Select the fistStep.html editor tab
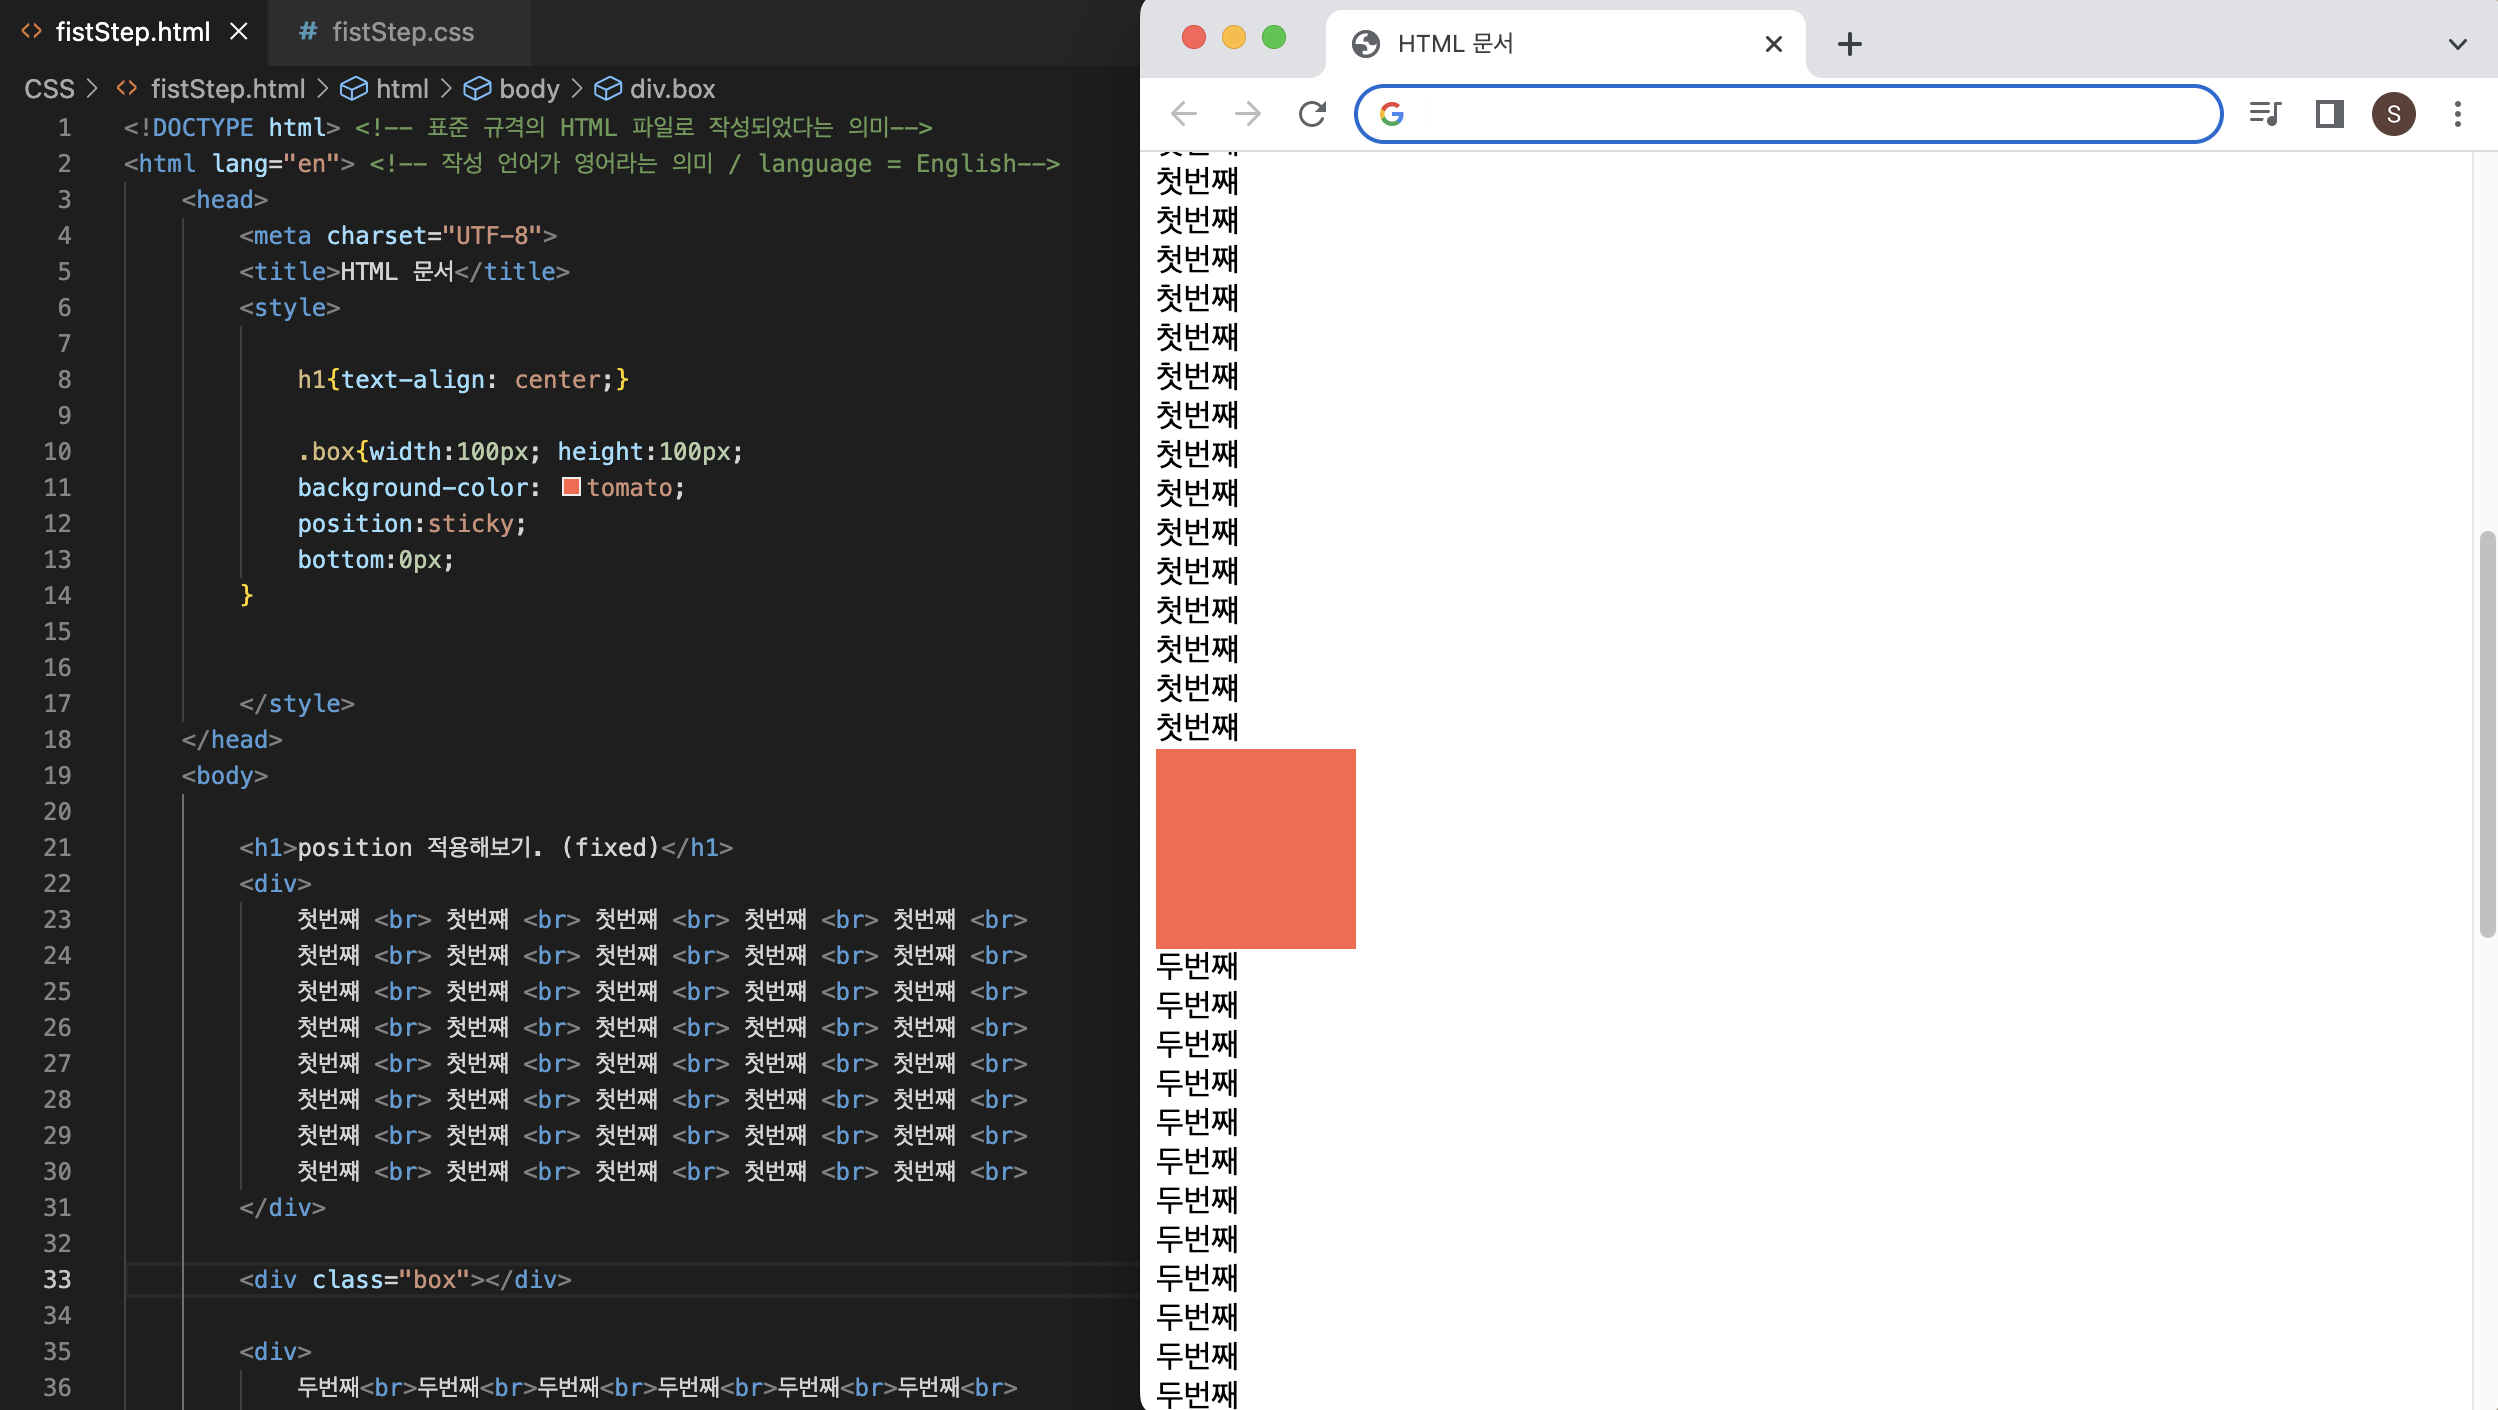 pos(132,32)
